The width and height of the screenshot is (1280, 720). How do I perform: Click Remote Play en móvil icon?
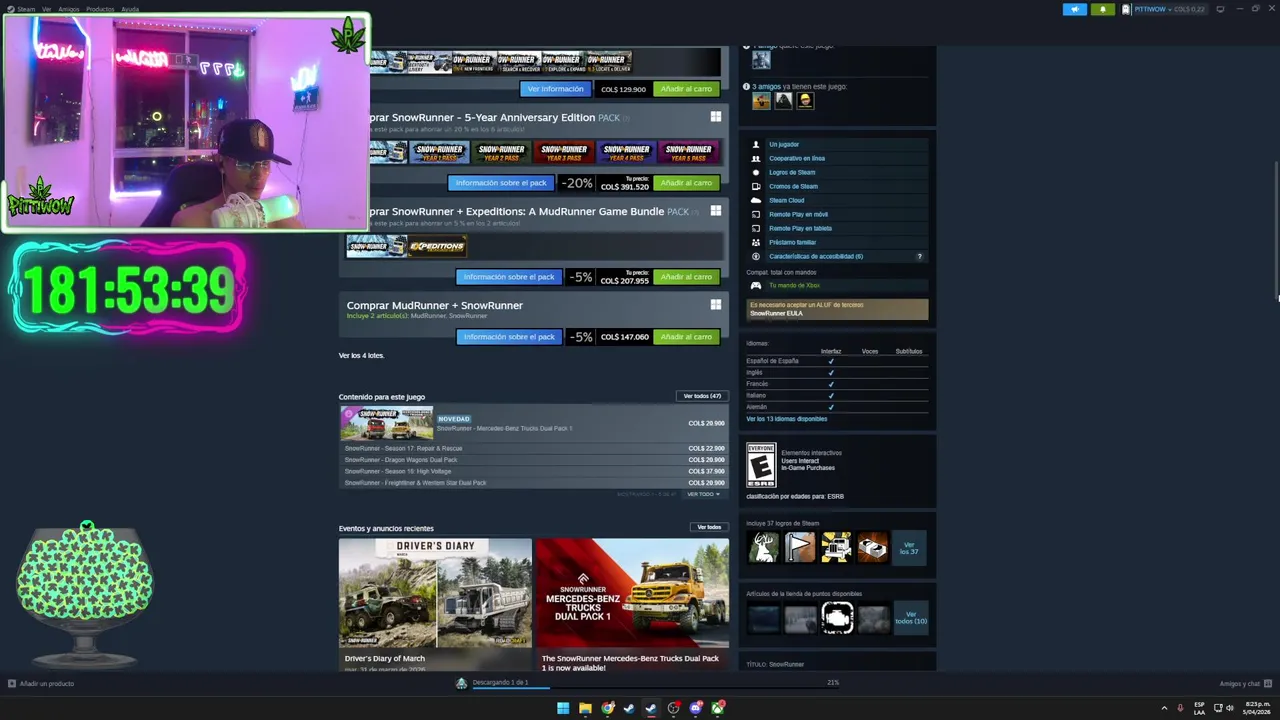[x=756, y=214]
